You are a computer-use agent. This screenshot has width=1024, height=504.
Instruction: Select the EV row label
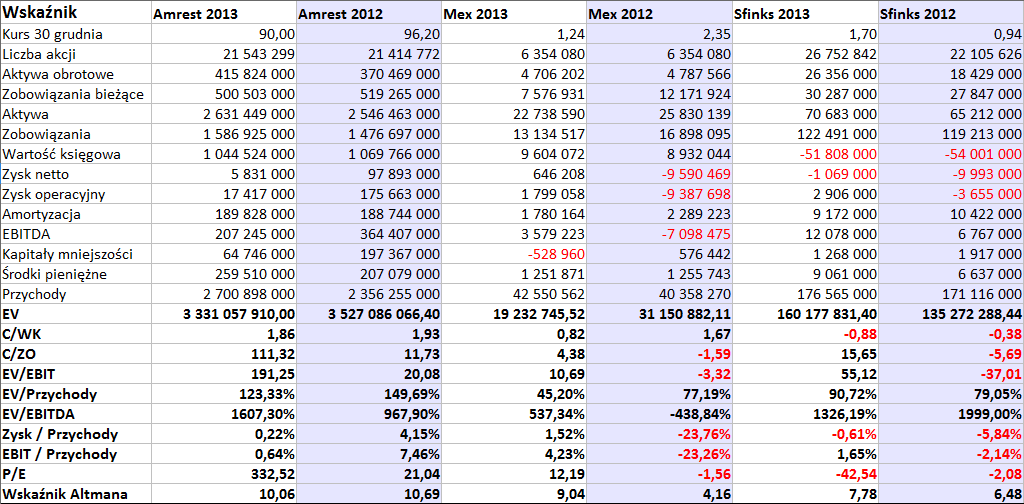click(x=76, y=314)
